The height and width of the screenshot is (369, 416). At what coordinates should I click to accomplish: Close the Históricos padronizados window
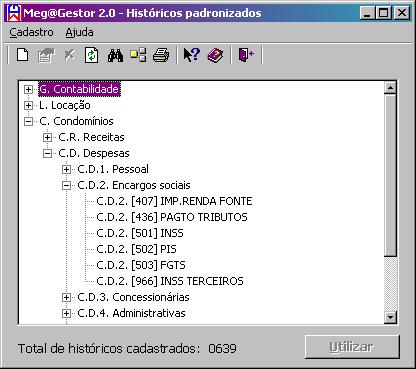pos(402,13)
